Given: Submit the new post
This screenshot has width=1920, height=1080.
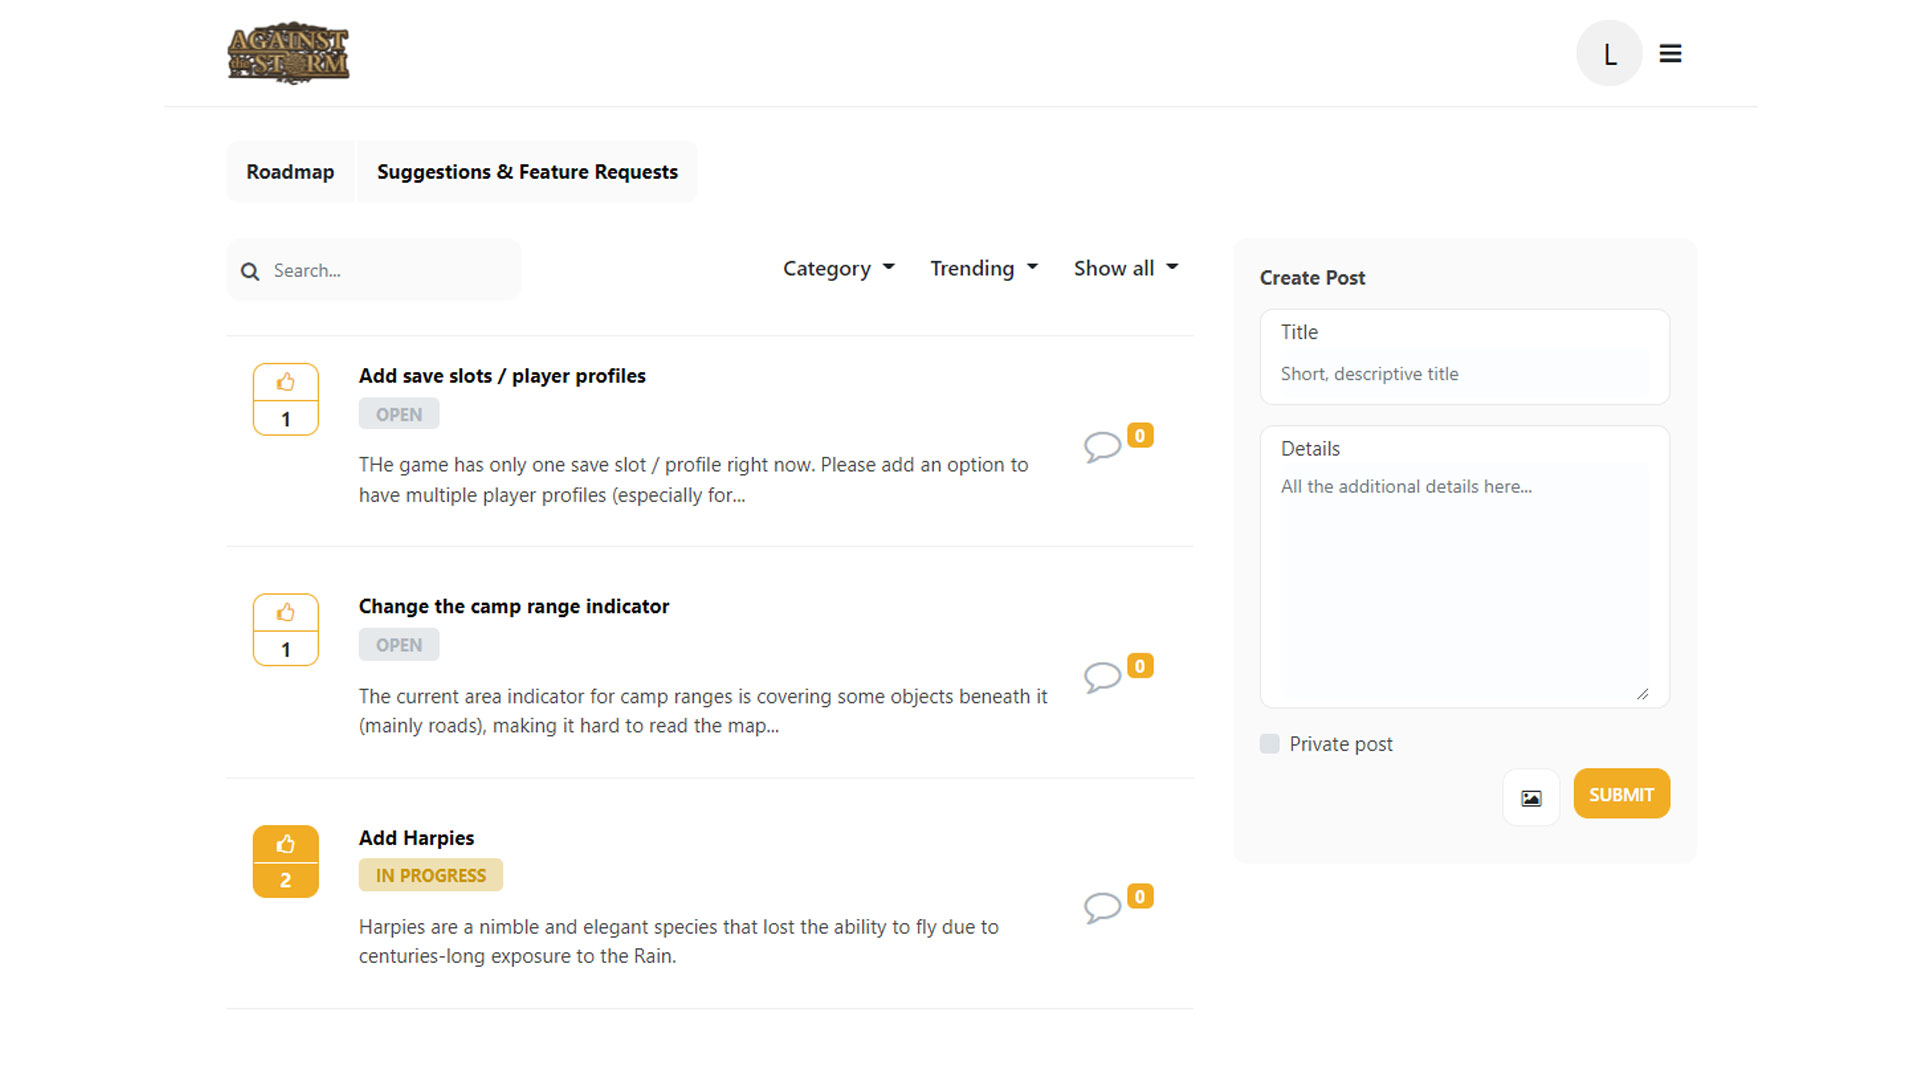Looking at the screenshot, I should (1621, 794).
